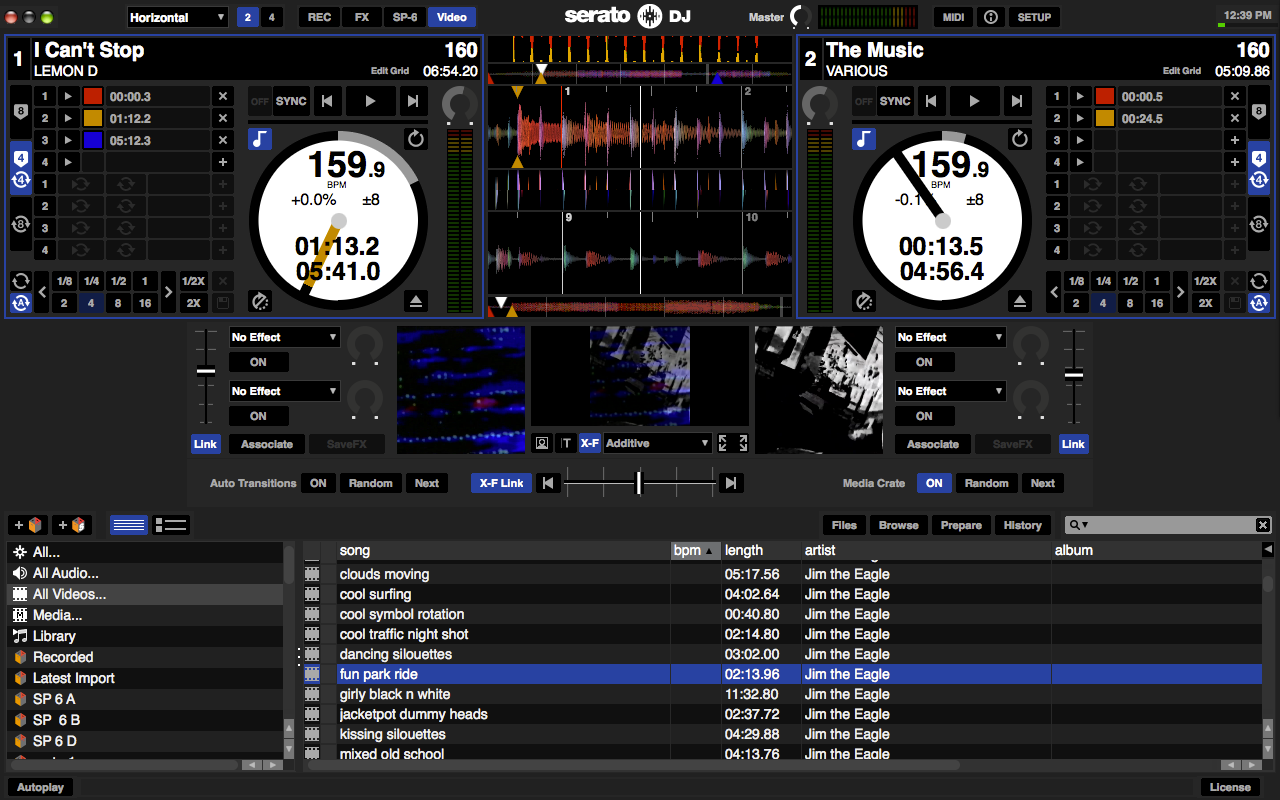Open the SP-6 sampler tab
Viewport: 1280px width, 800px height.
(x=405, y=17)
